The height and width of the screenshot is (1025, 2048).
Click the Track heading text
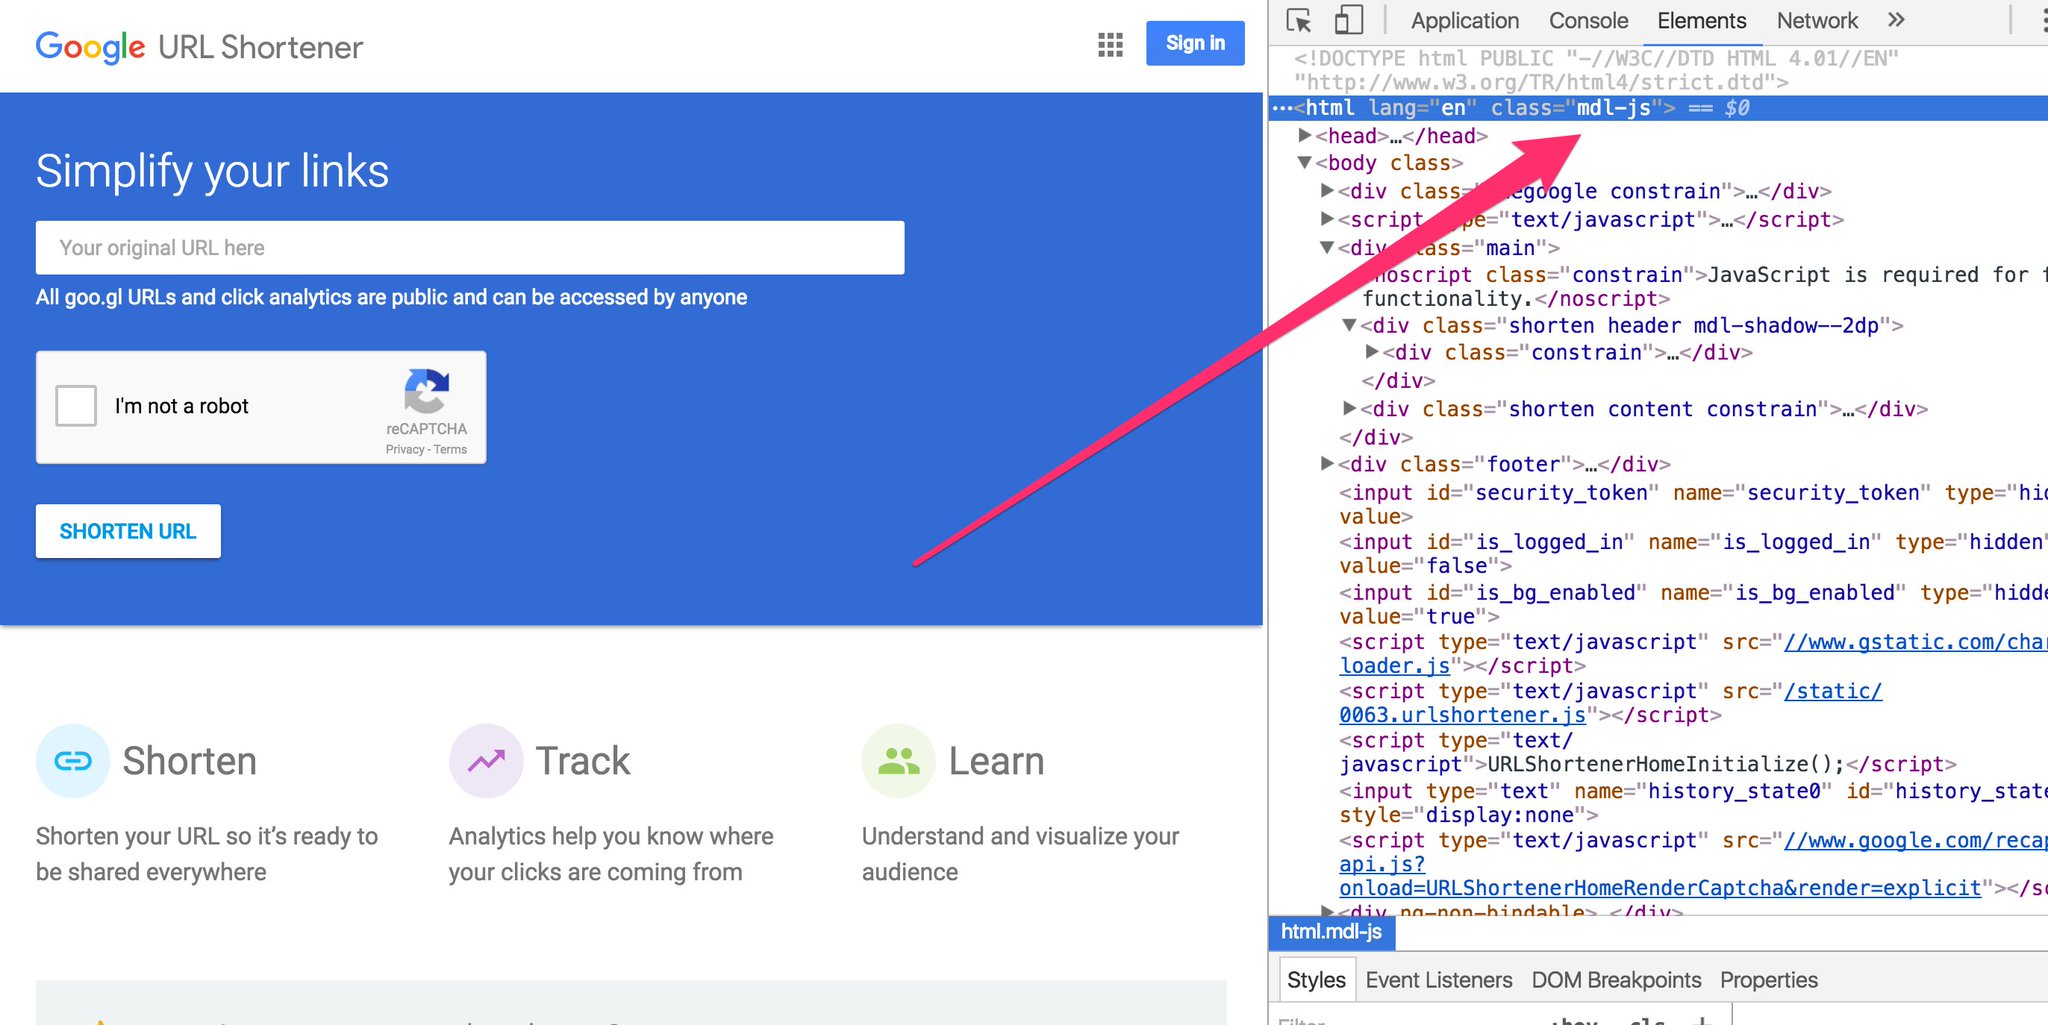click(583, 761)
